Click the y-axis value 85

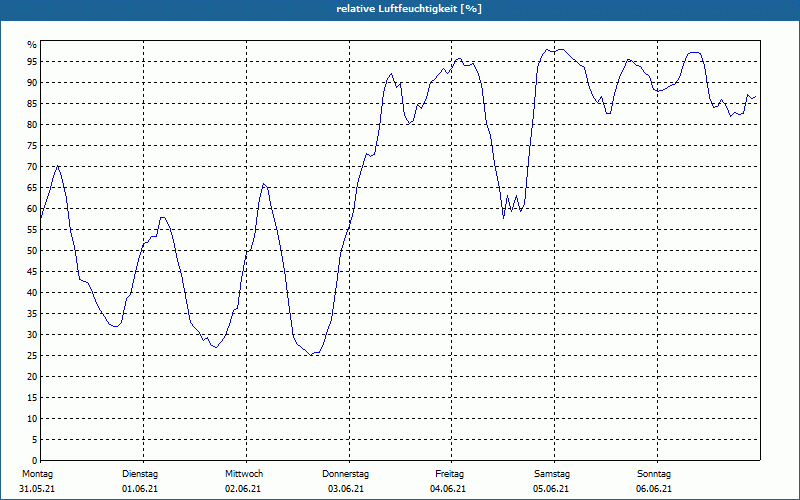click(32, 104)
